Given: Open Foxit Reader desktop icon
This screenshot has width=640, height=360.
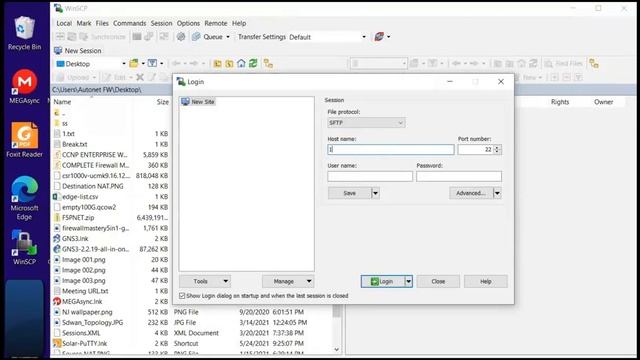Looking at the screenshot, I should 24,140.
